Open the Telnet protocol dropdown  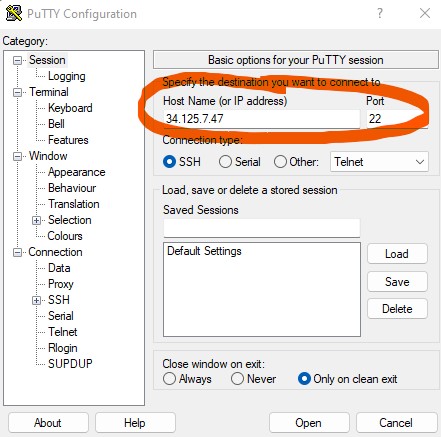pyautogui.click(x=379, y=162)
